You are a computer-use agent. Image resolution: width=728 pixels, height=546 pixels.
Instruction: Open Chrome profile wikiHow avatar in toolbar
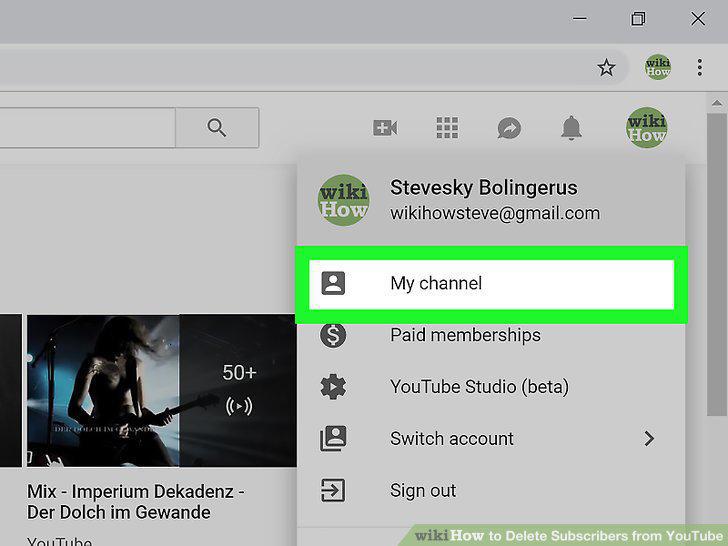pos(657,67)
